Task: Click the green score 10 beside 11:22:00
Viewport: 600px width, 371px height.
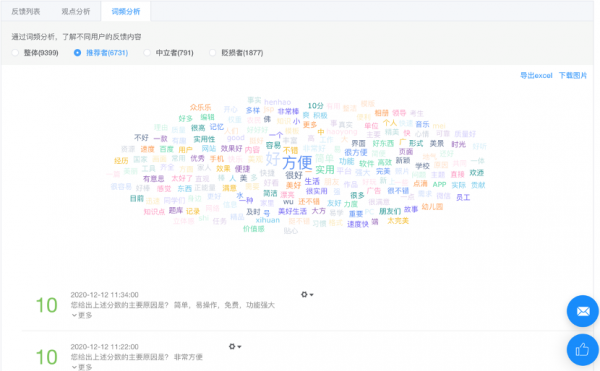Action: pos(46,357)
